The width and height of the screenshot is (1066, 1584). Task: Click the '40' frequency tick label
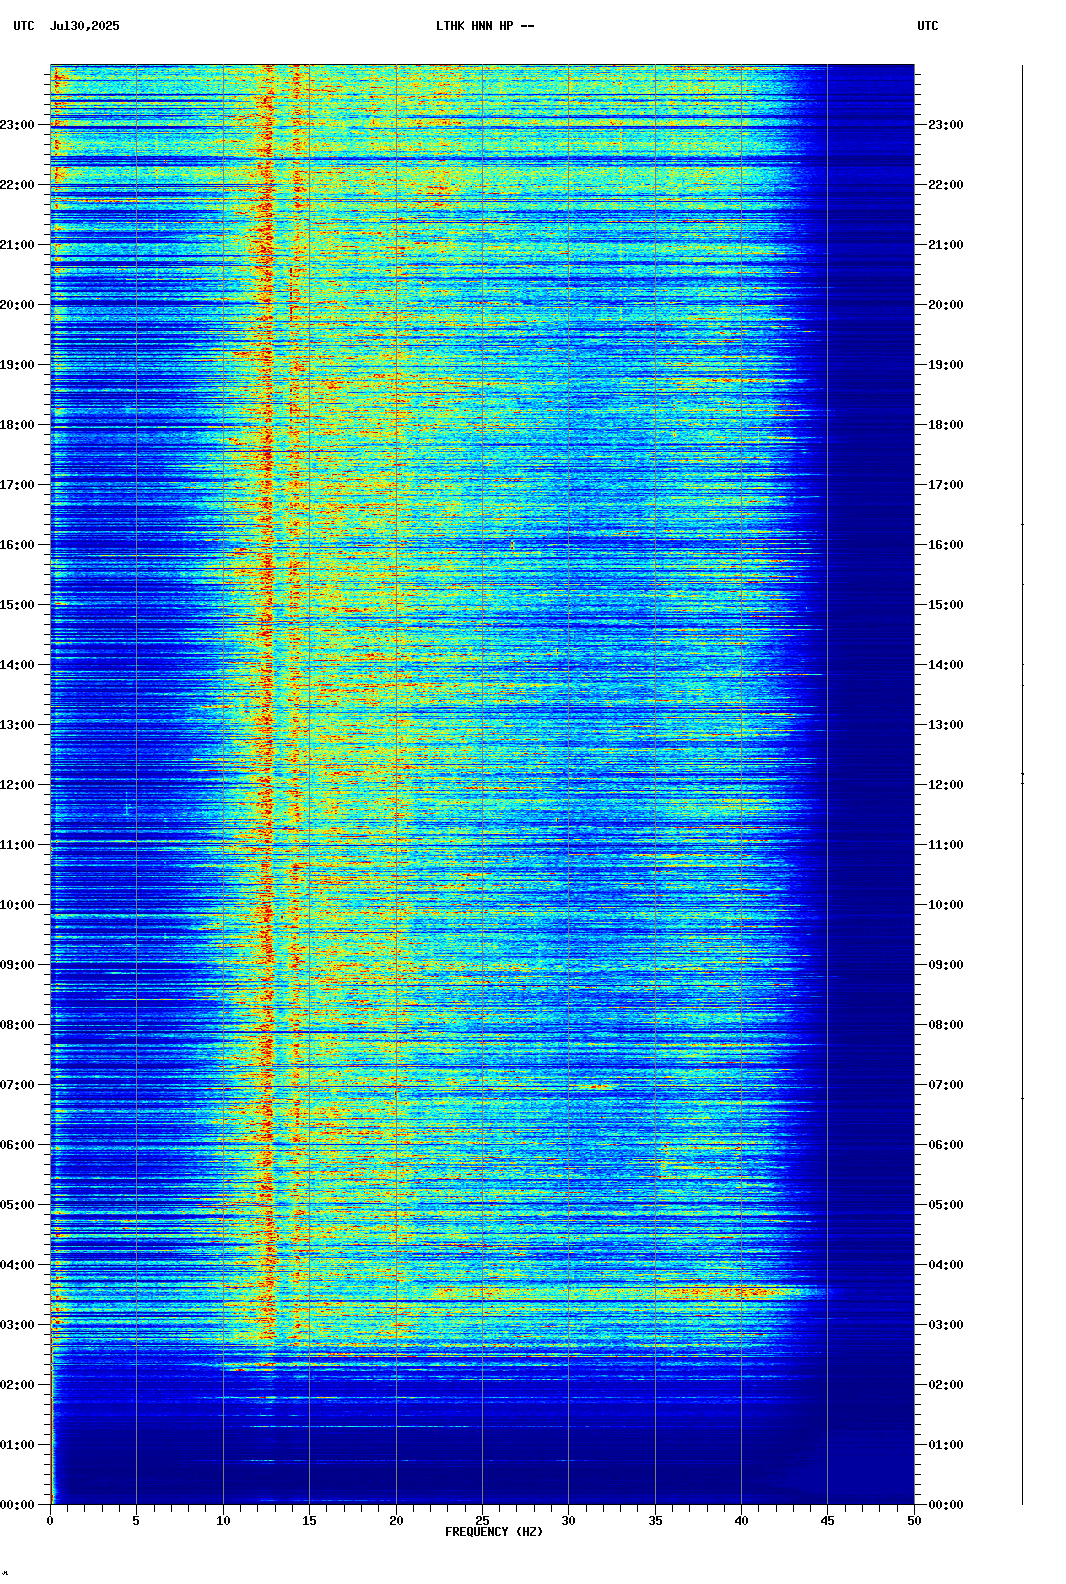(741, 1521)
